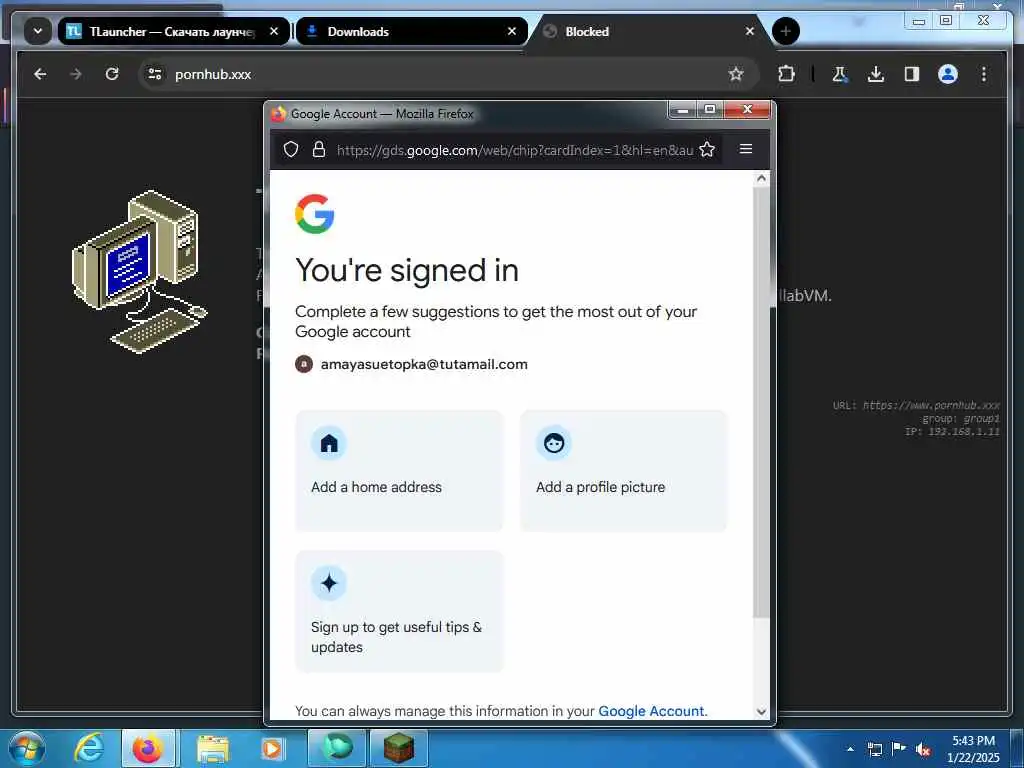Click account email amayasuetopka@tutamail.com
The image size is (1024, 768).
point(424,364)
